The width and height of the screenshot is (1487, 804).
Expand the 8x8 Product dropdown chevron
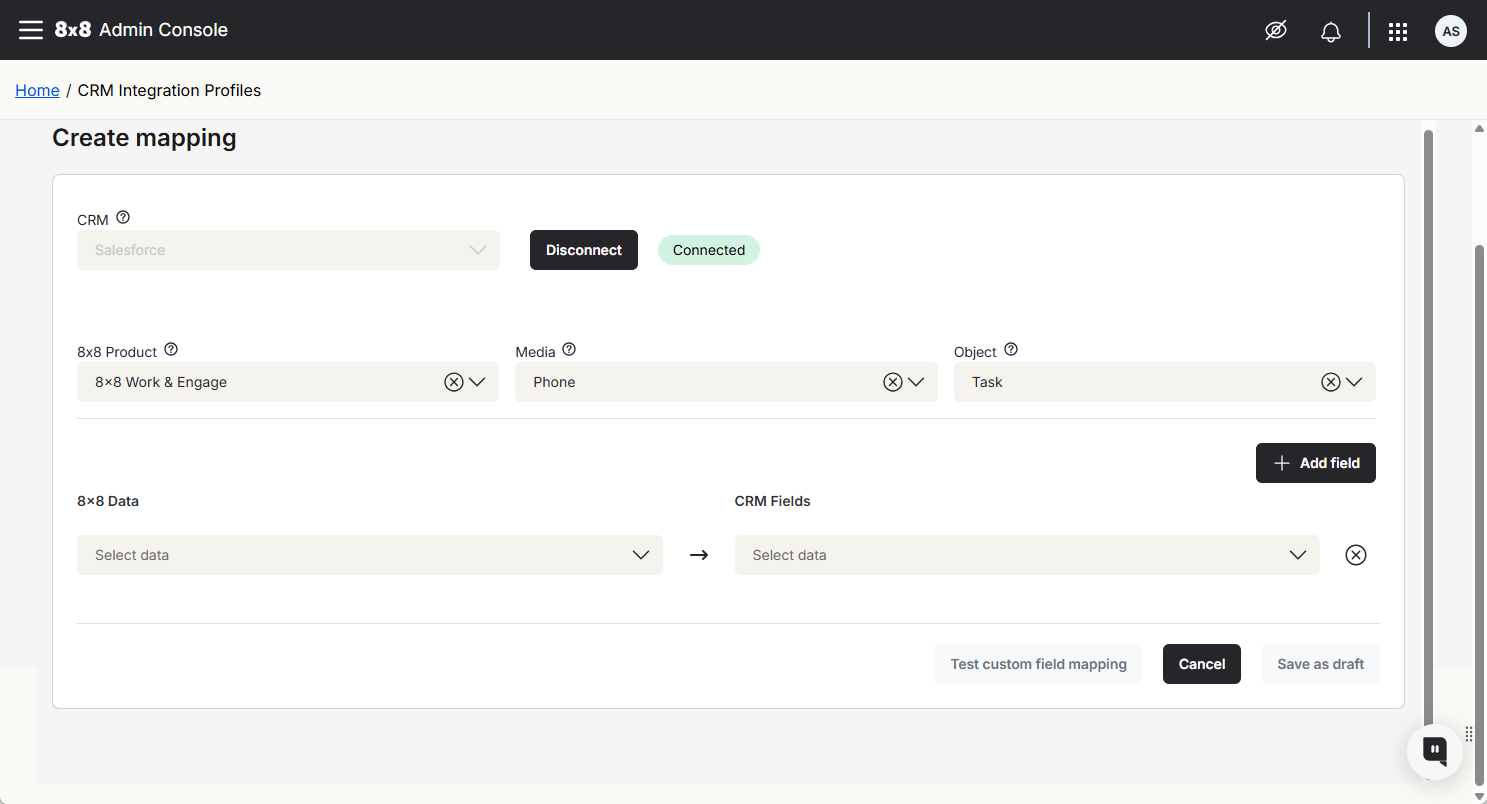click(x=477, y=382)
